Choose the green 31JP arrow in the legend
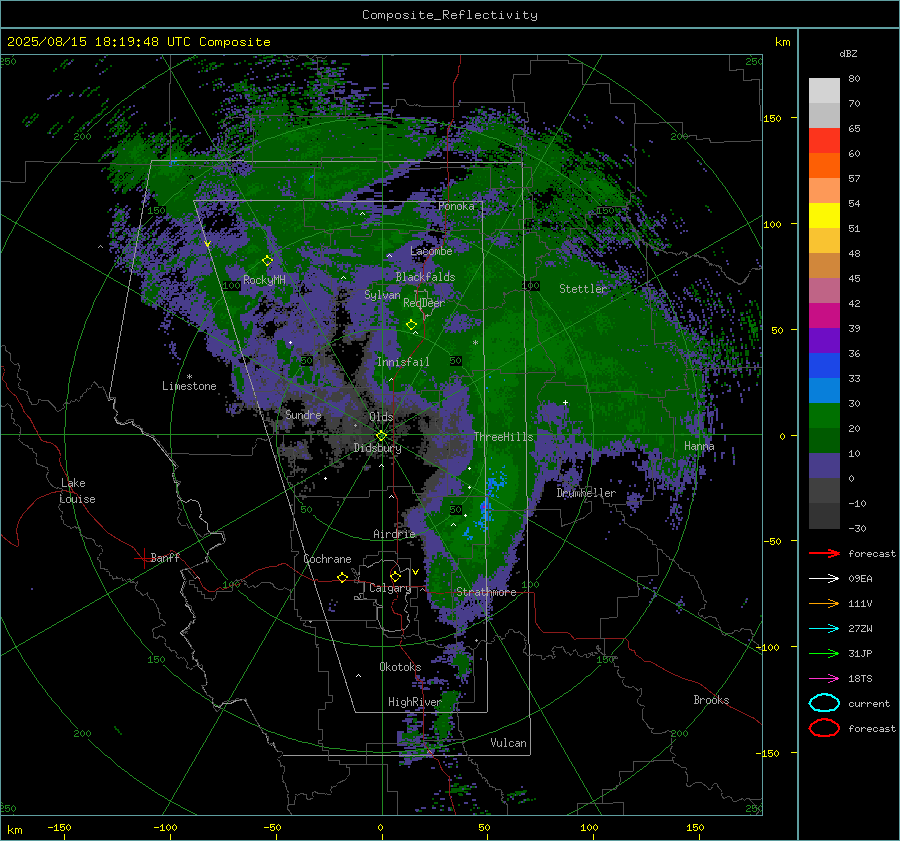Image resolution: width=900 pixels, height=841 pixels. coord(824,653)
